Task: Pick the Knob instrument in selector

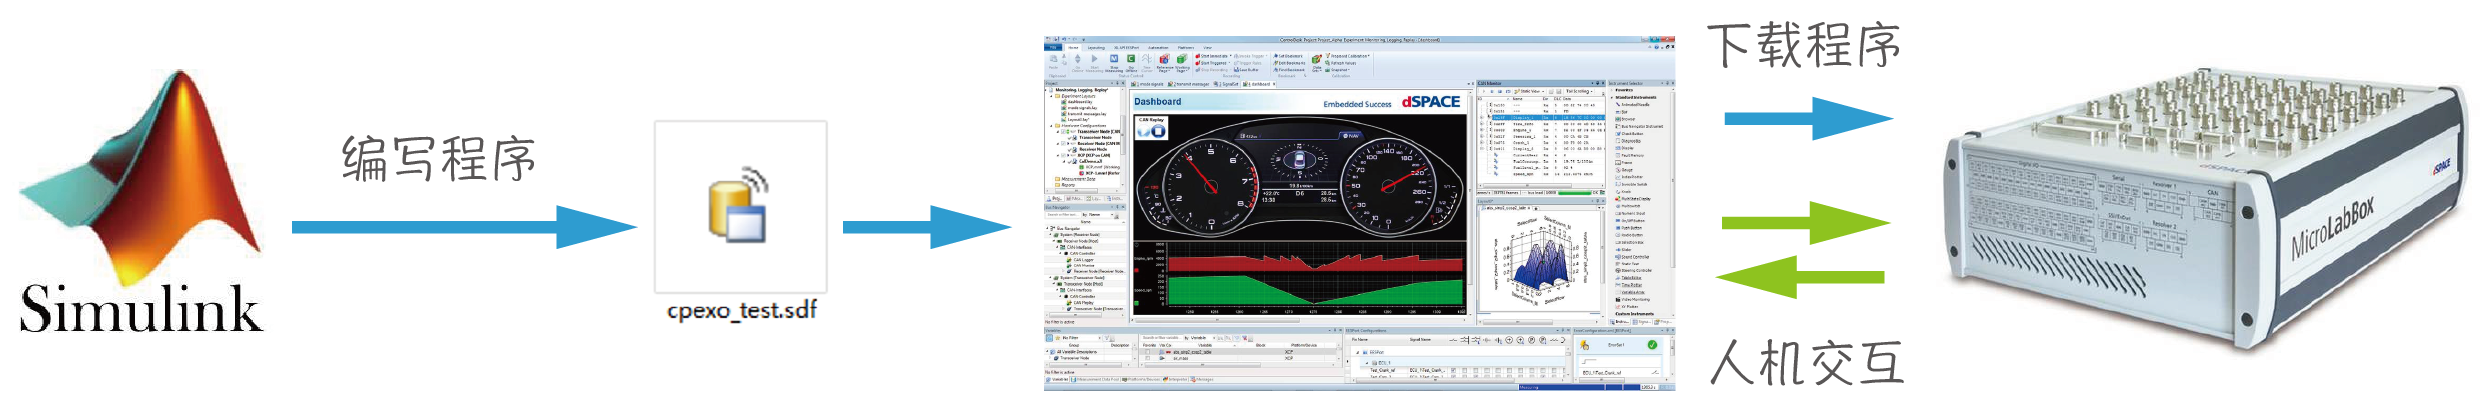Action: (x=1621, y=192)
